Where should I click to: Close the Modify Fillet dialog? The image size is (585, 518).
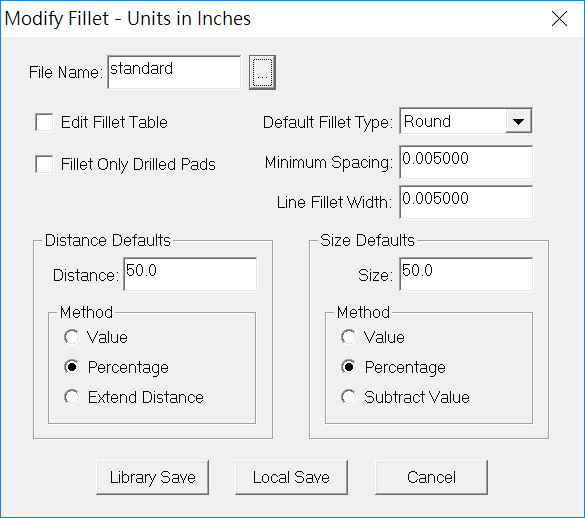point(559,19)
